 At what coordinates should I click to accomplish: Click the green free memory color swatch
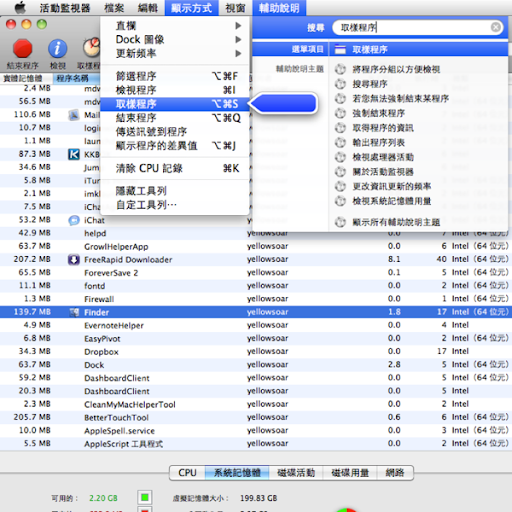click(145, 498)
